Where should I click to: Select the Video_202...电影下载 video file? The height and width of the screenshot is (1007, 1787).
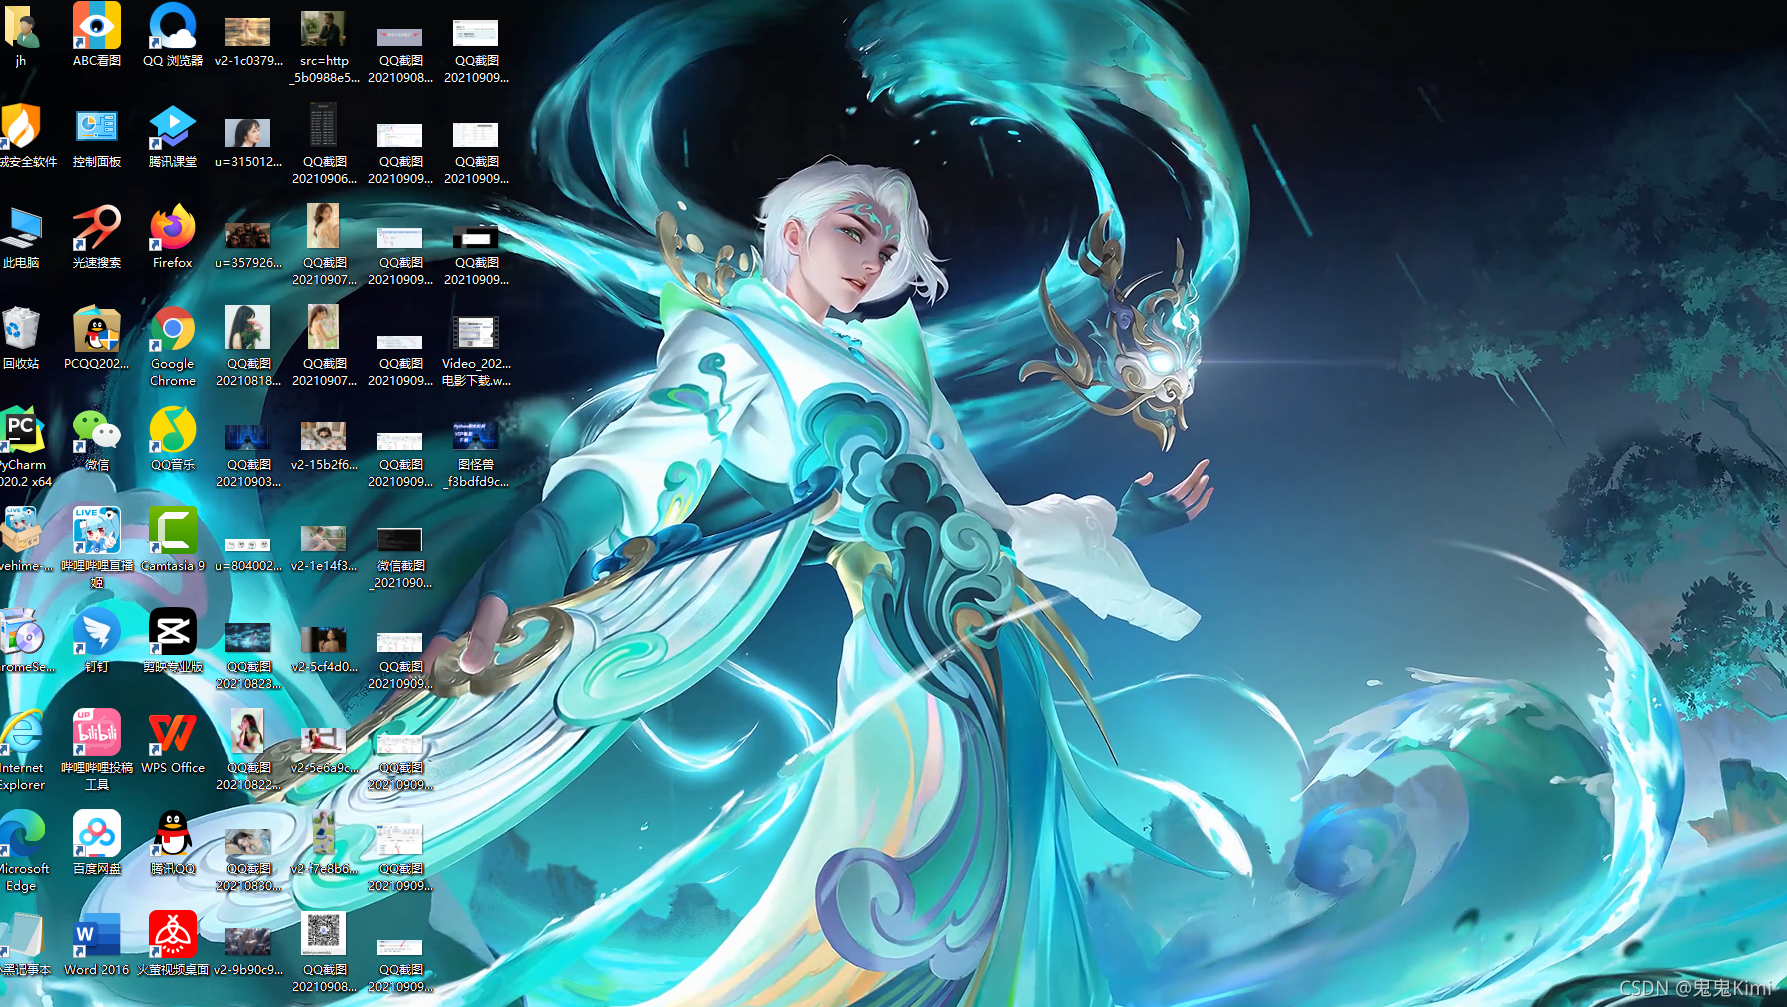(x=477, y=351)
